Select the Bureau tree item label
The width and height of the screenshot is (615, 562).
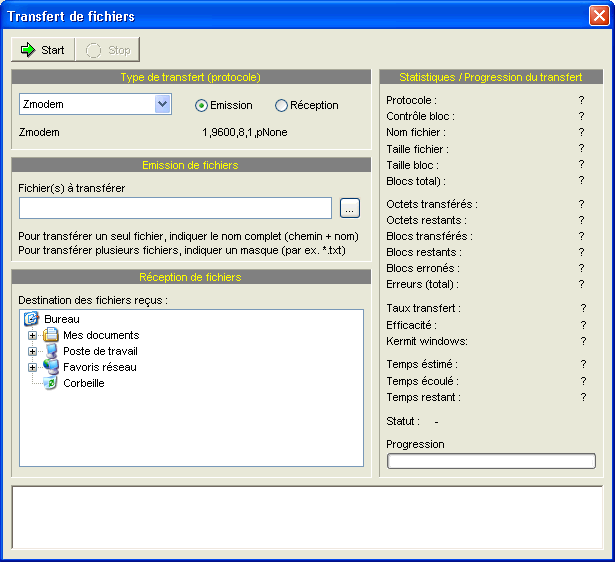(x=61, y=319)
